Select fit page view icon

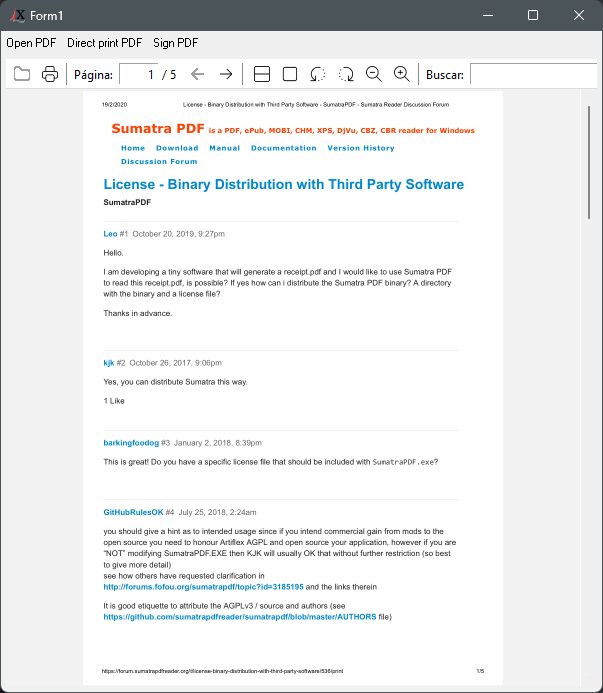point(290,74)
